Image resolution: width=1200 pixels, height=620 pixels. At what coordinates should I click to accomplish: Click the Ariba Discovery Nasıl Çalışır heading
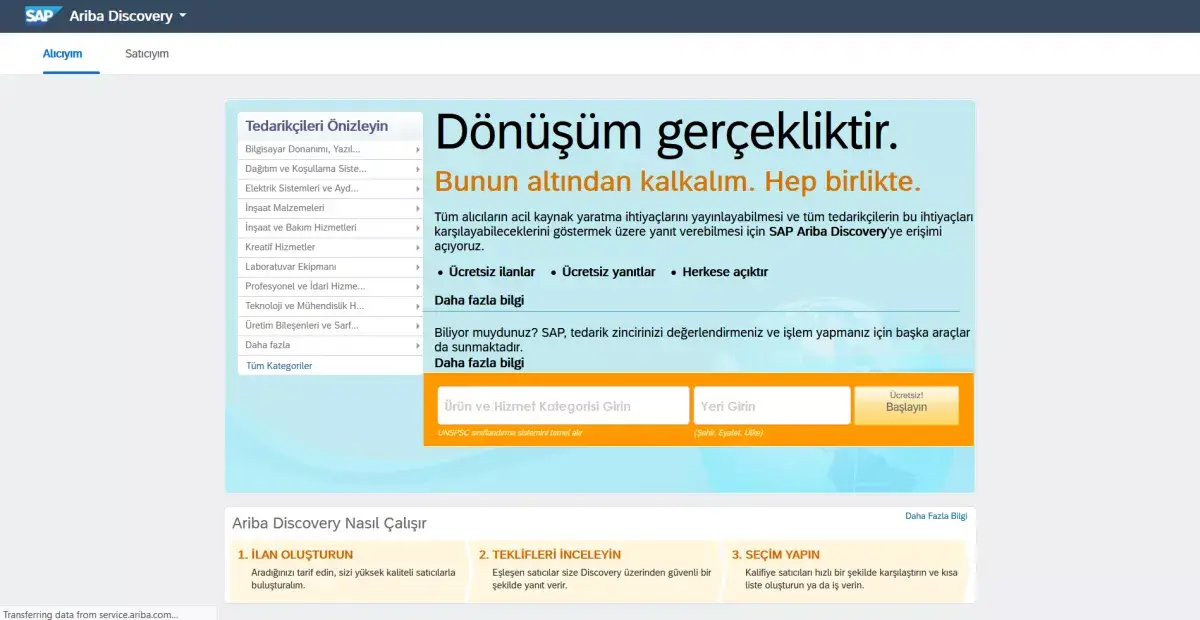click(329, 523)
